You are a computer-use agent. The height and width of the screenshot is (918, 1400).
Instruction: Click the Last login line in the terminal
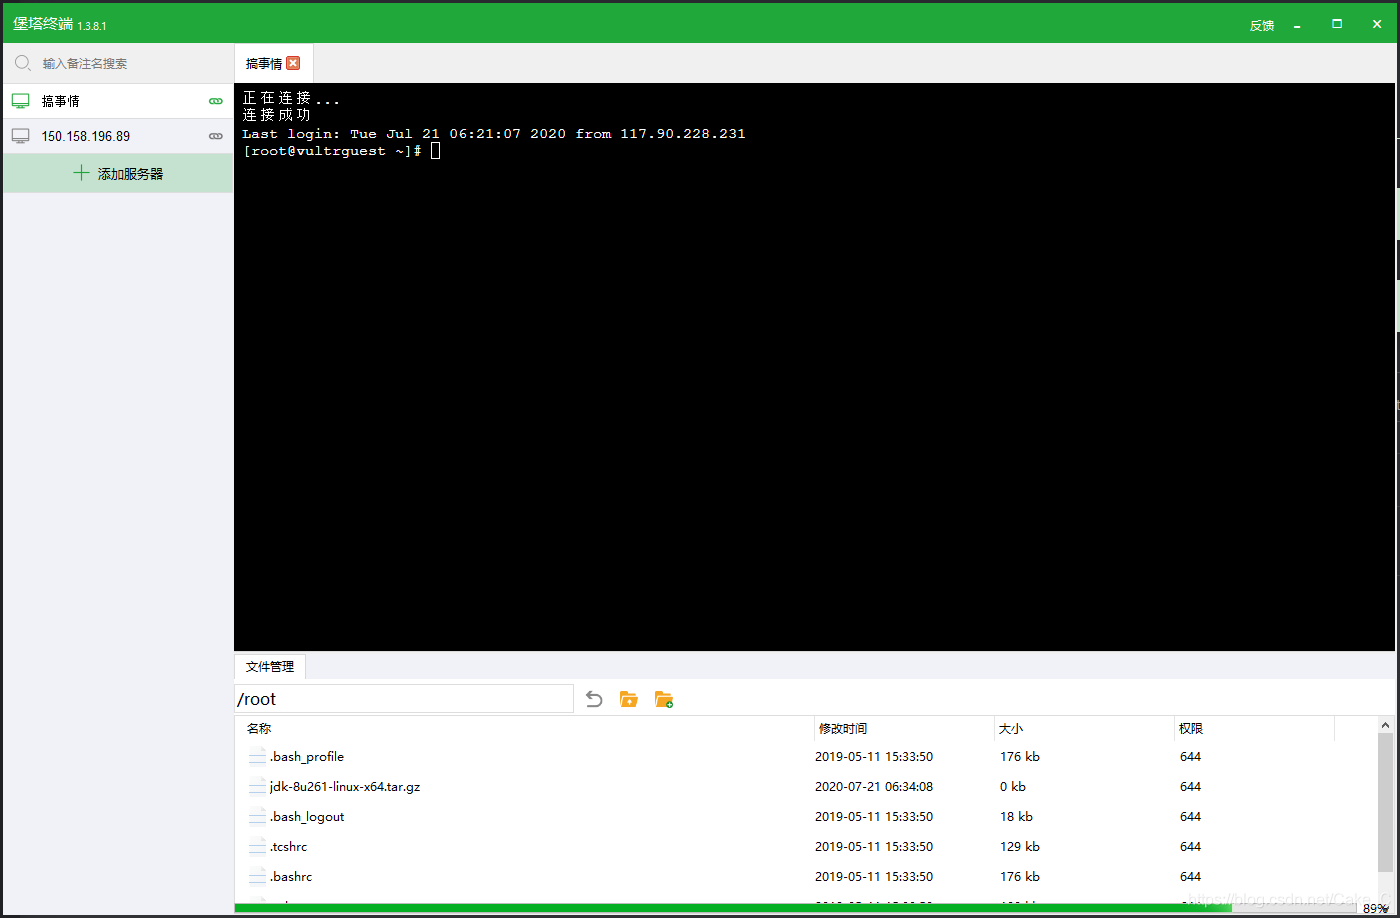(494, 133)
